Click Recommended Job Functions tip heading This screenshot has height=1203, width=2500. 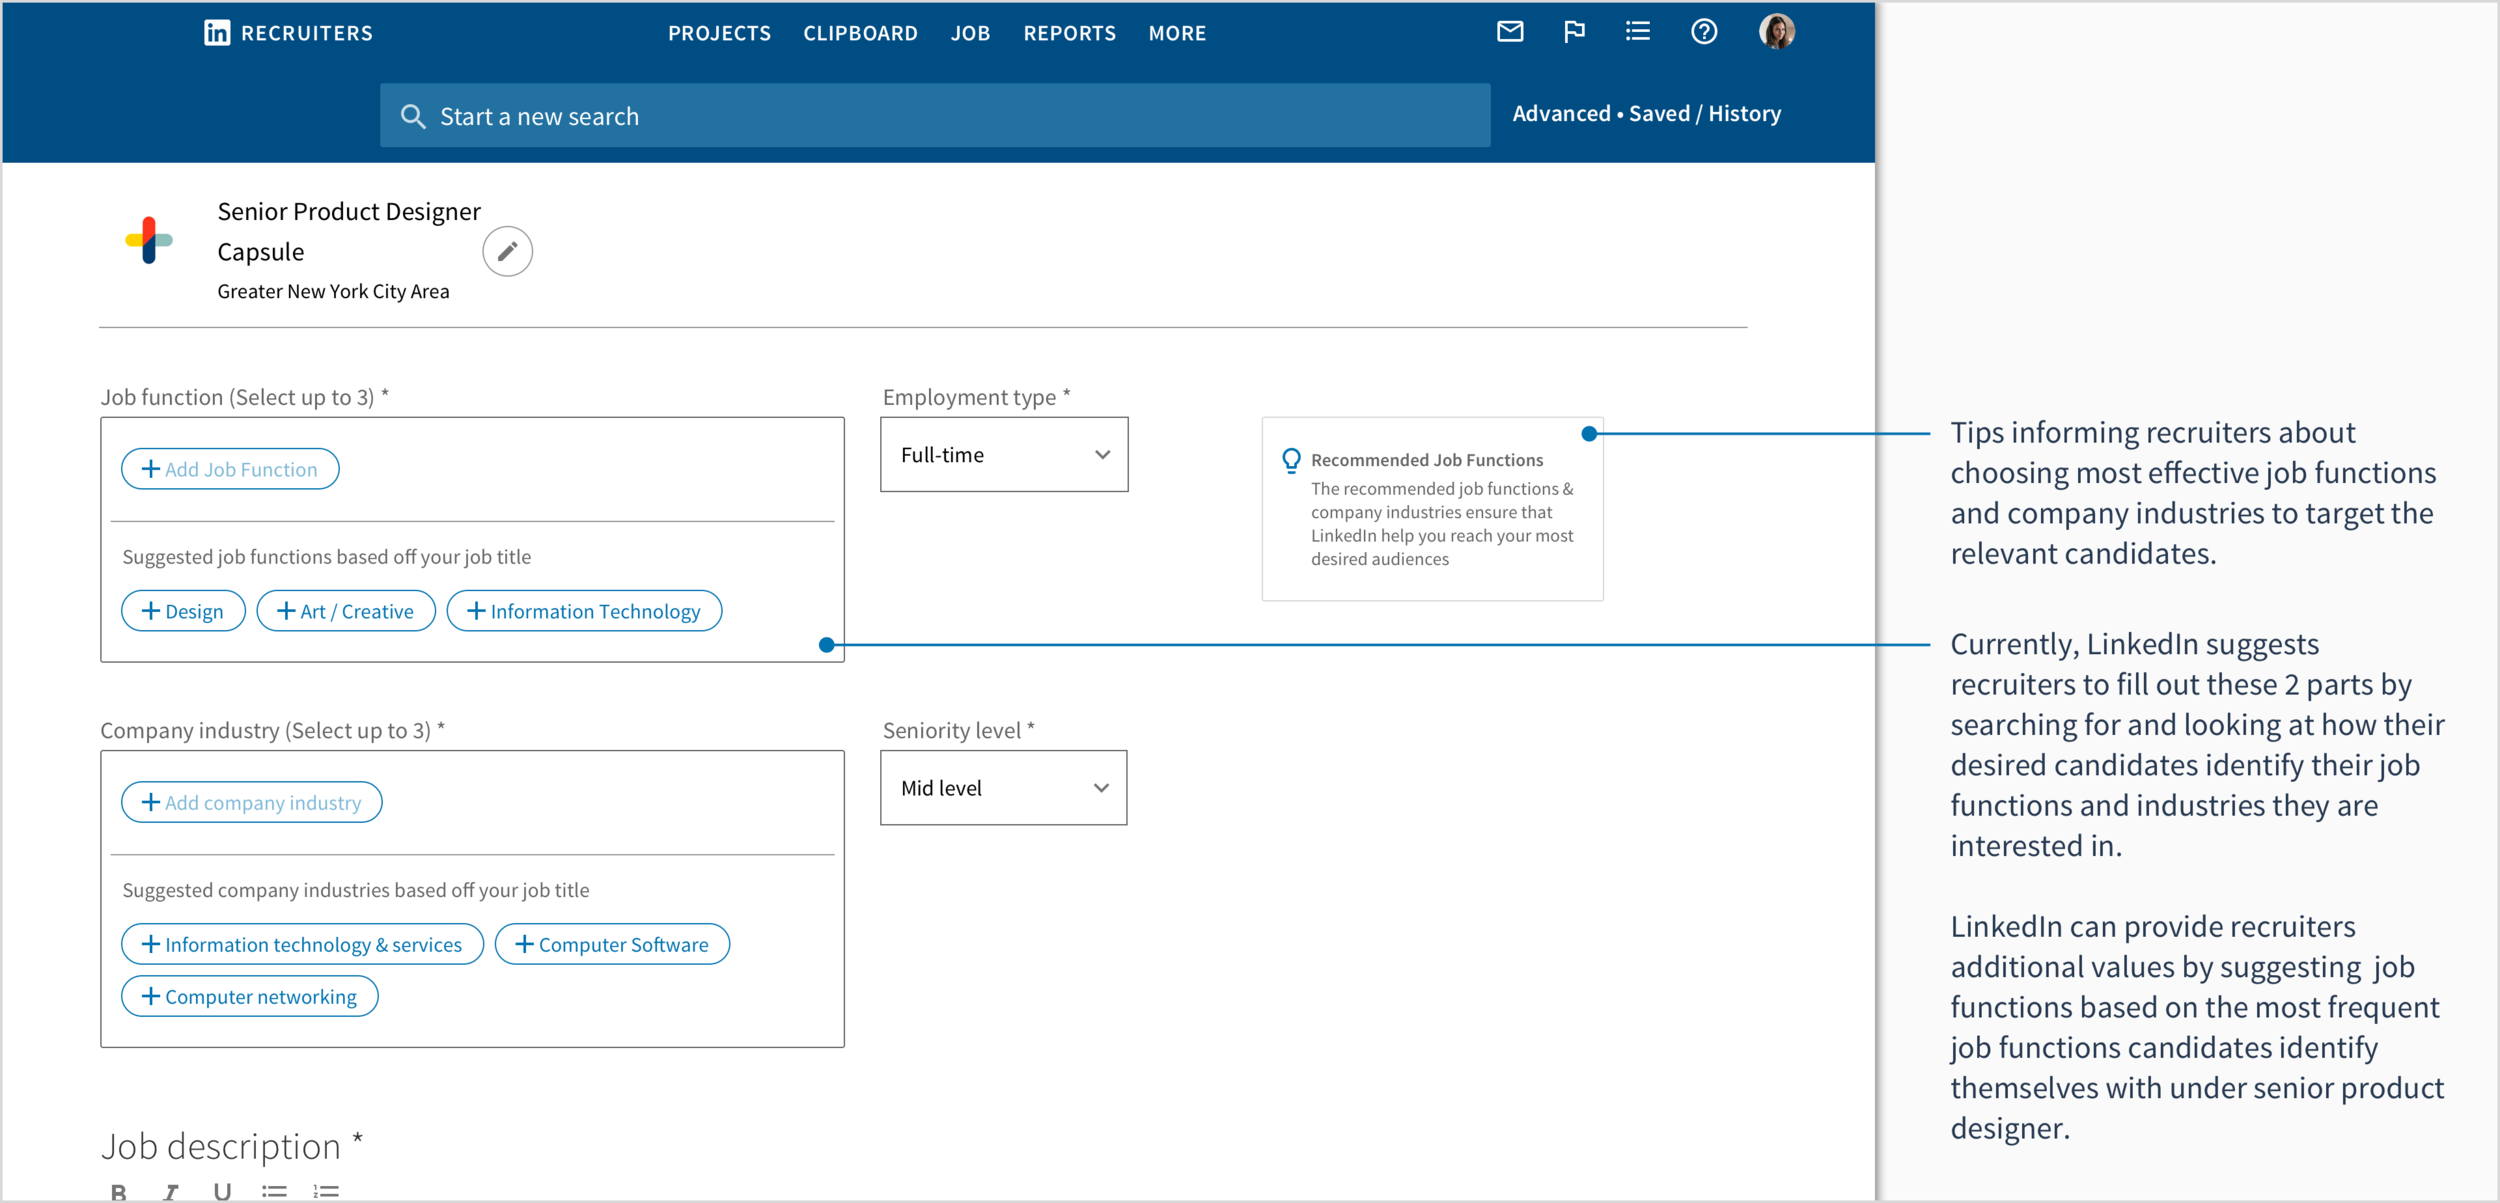[x=1427, y=460]
